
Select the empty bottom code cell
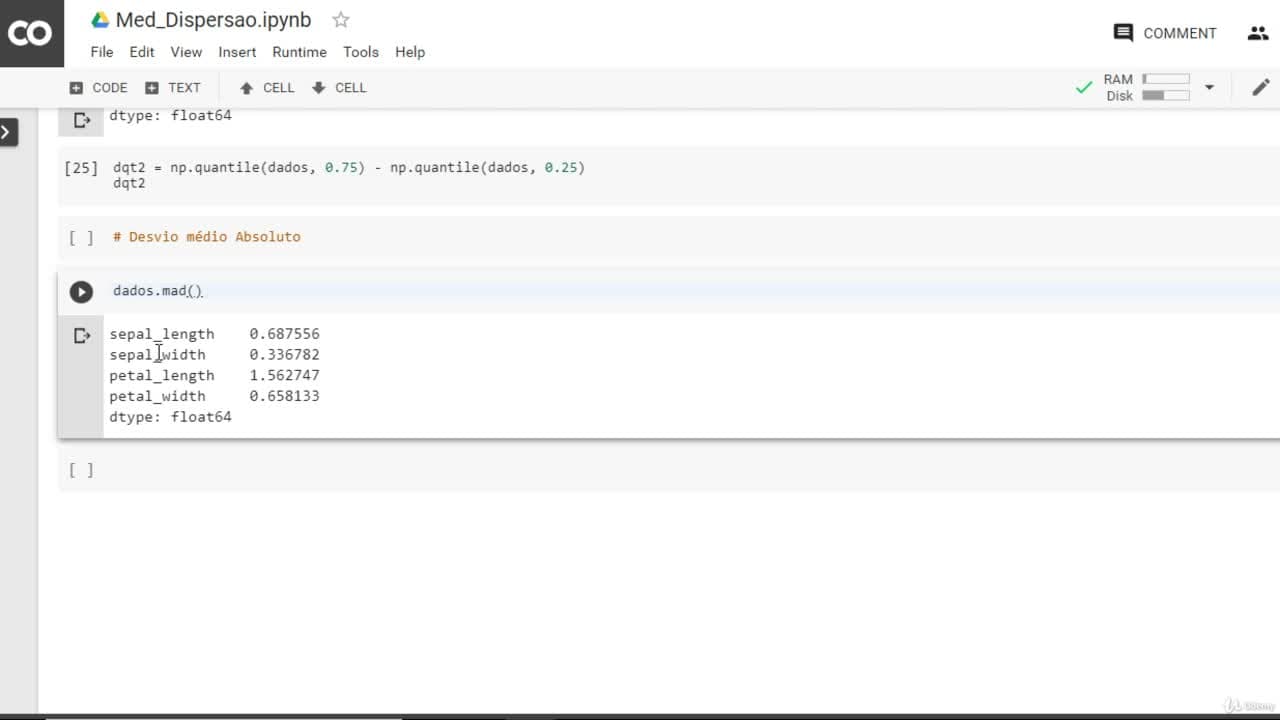[x=668, y=470]
